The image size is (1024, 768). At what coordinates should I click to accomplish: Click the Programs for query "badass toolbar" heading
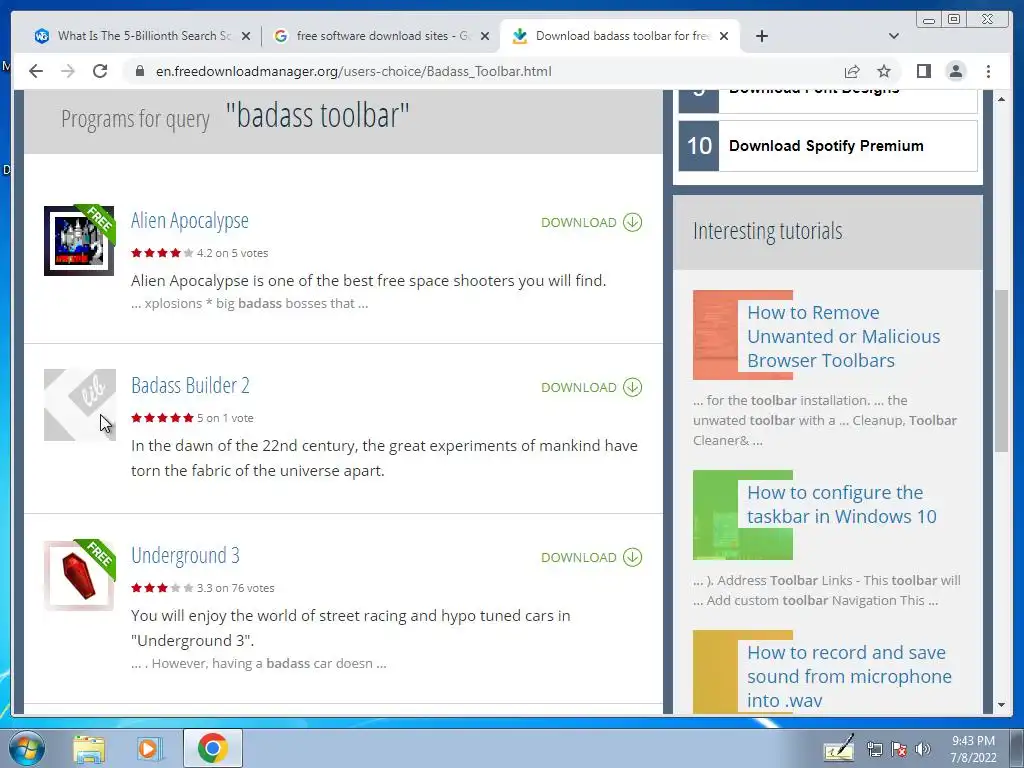[x=235, y=116]
